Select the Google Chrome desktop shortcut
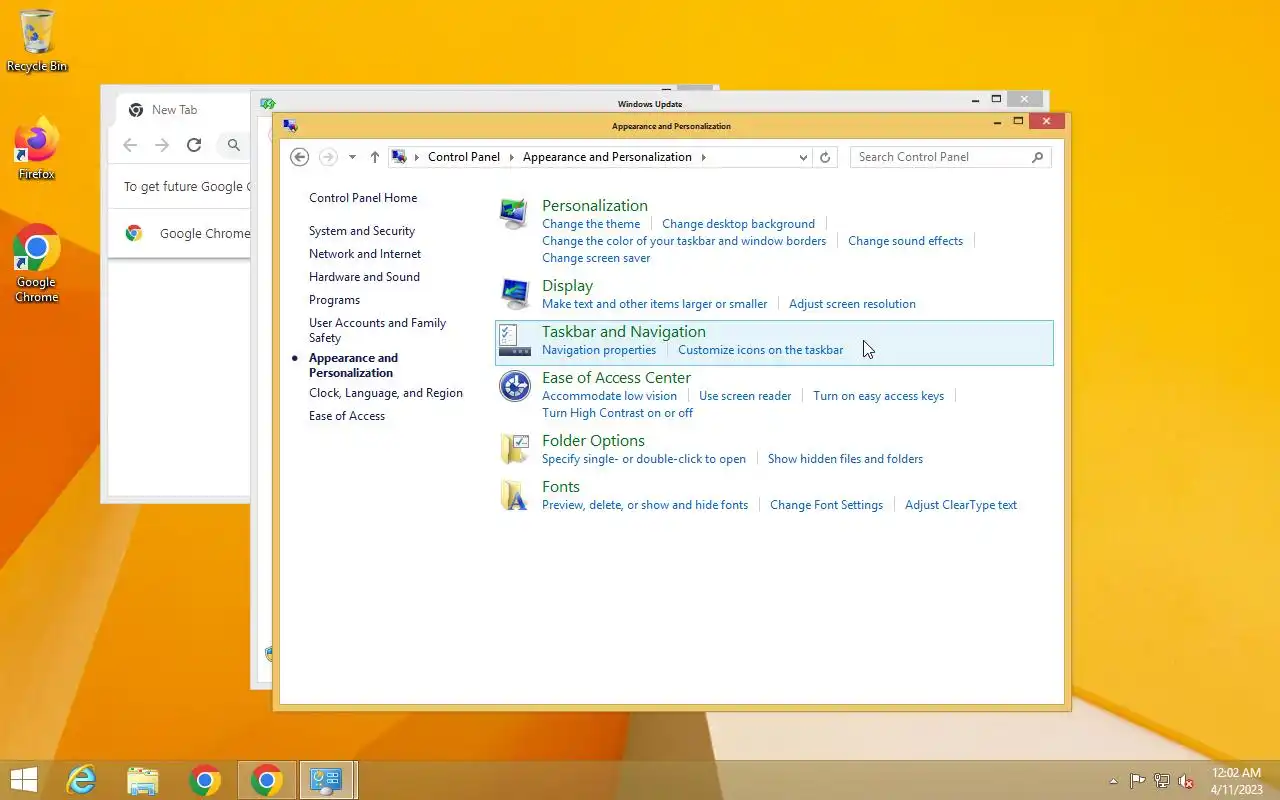The height and width of the screenshot is (800, 1280). (37, 263)
